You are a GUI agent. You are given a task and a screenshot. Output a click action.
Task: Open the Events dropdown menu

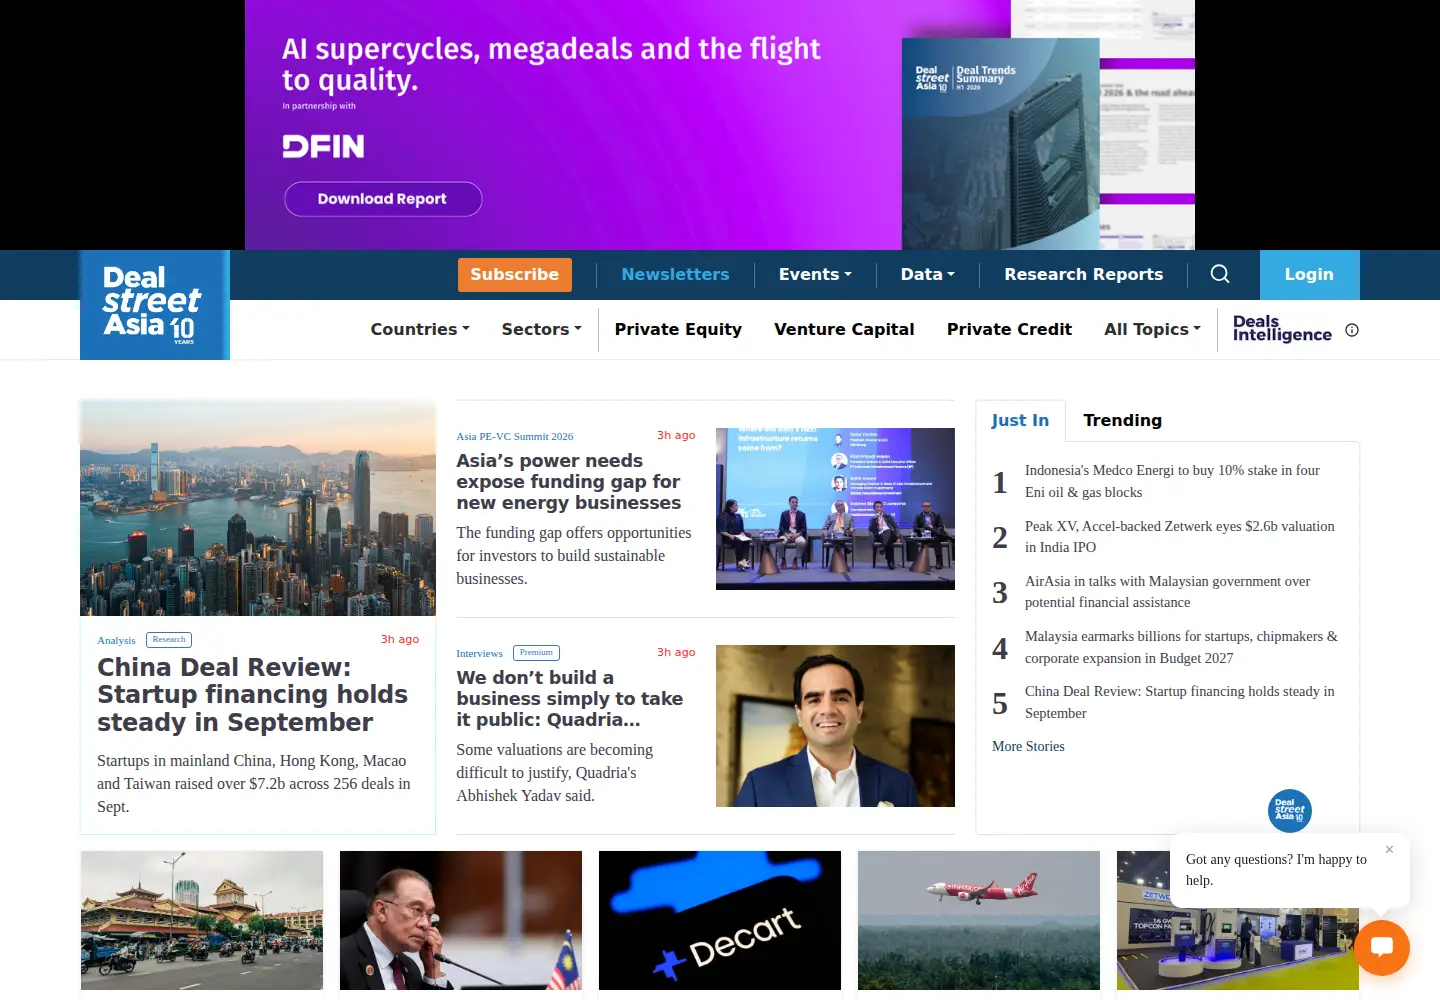click(815, 274)
